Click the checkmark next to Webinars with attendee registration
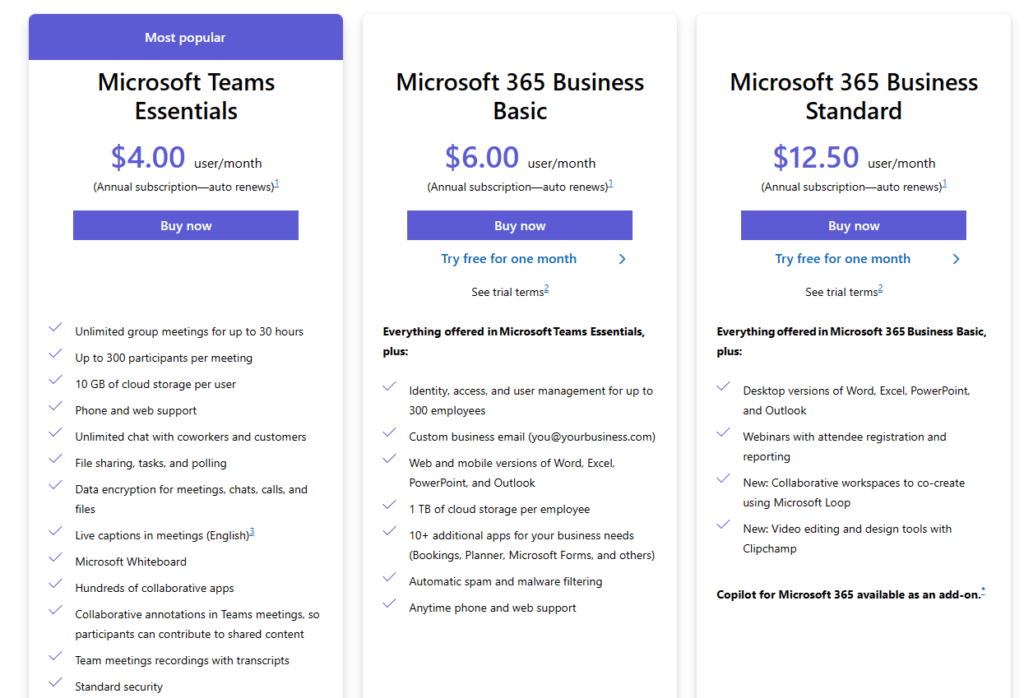Viewport: 1024px width, 698px height. [723, 433]
